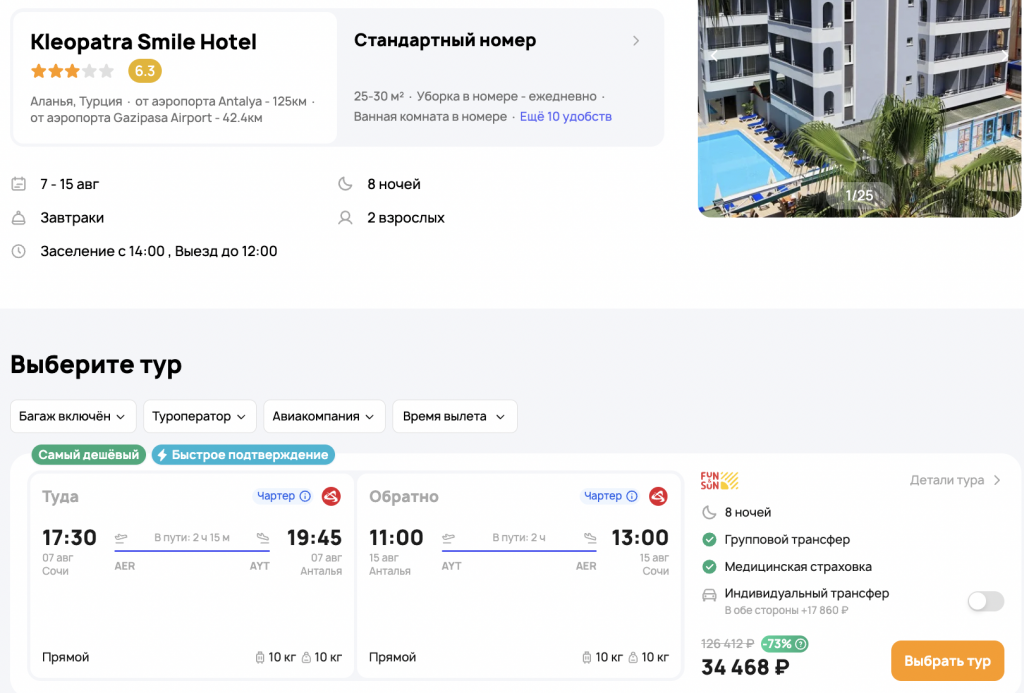Expand room options via Стандартный номер chevron
Screen dimensions: 1024x693
tap(636, 41)
